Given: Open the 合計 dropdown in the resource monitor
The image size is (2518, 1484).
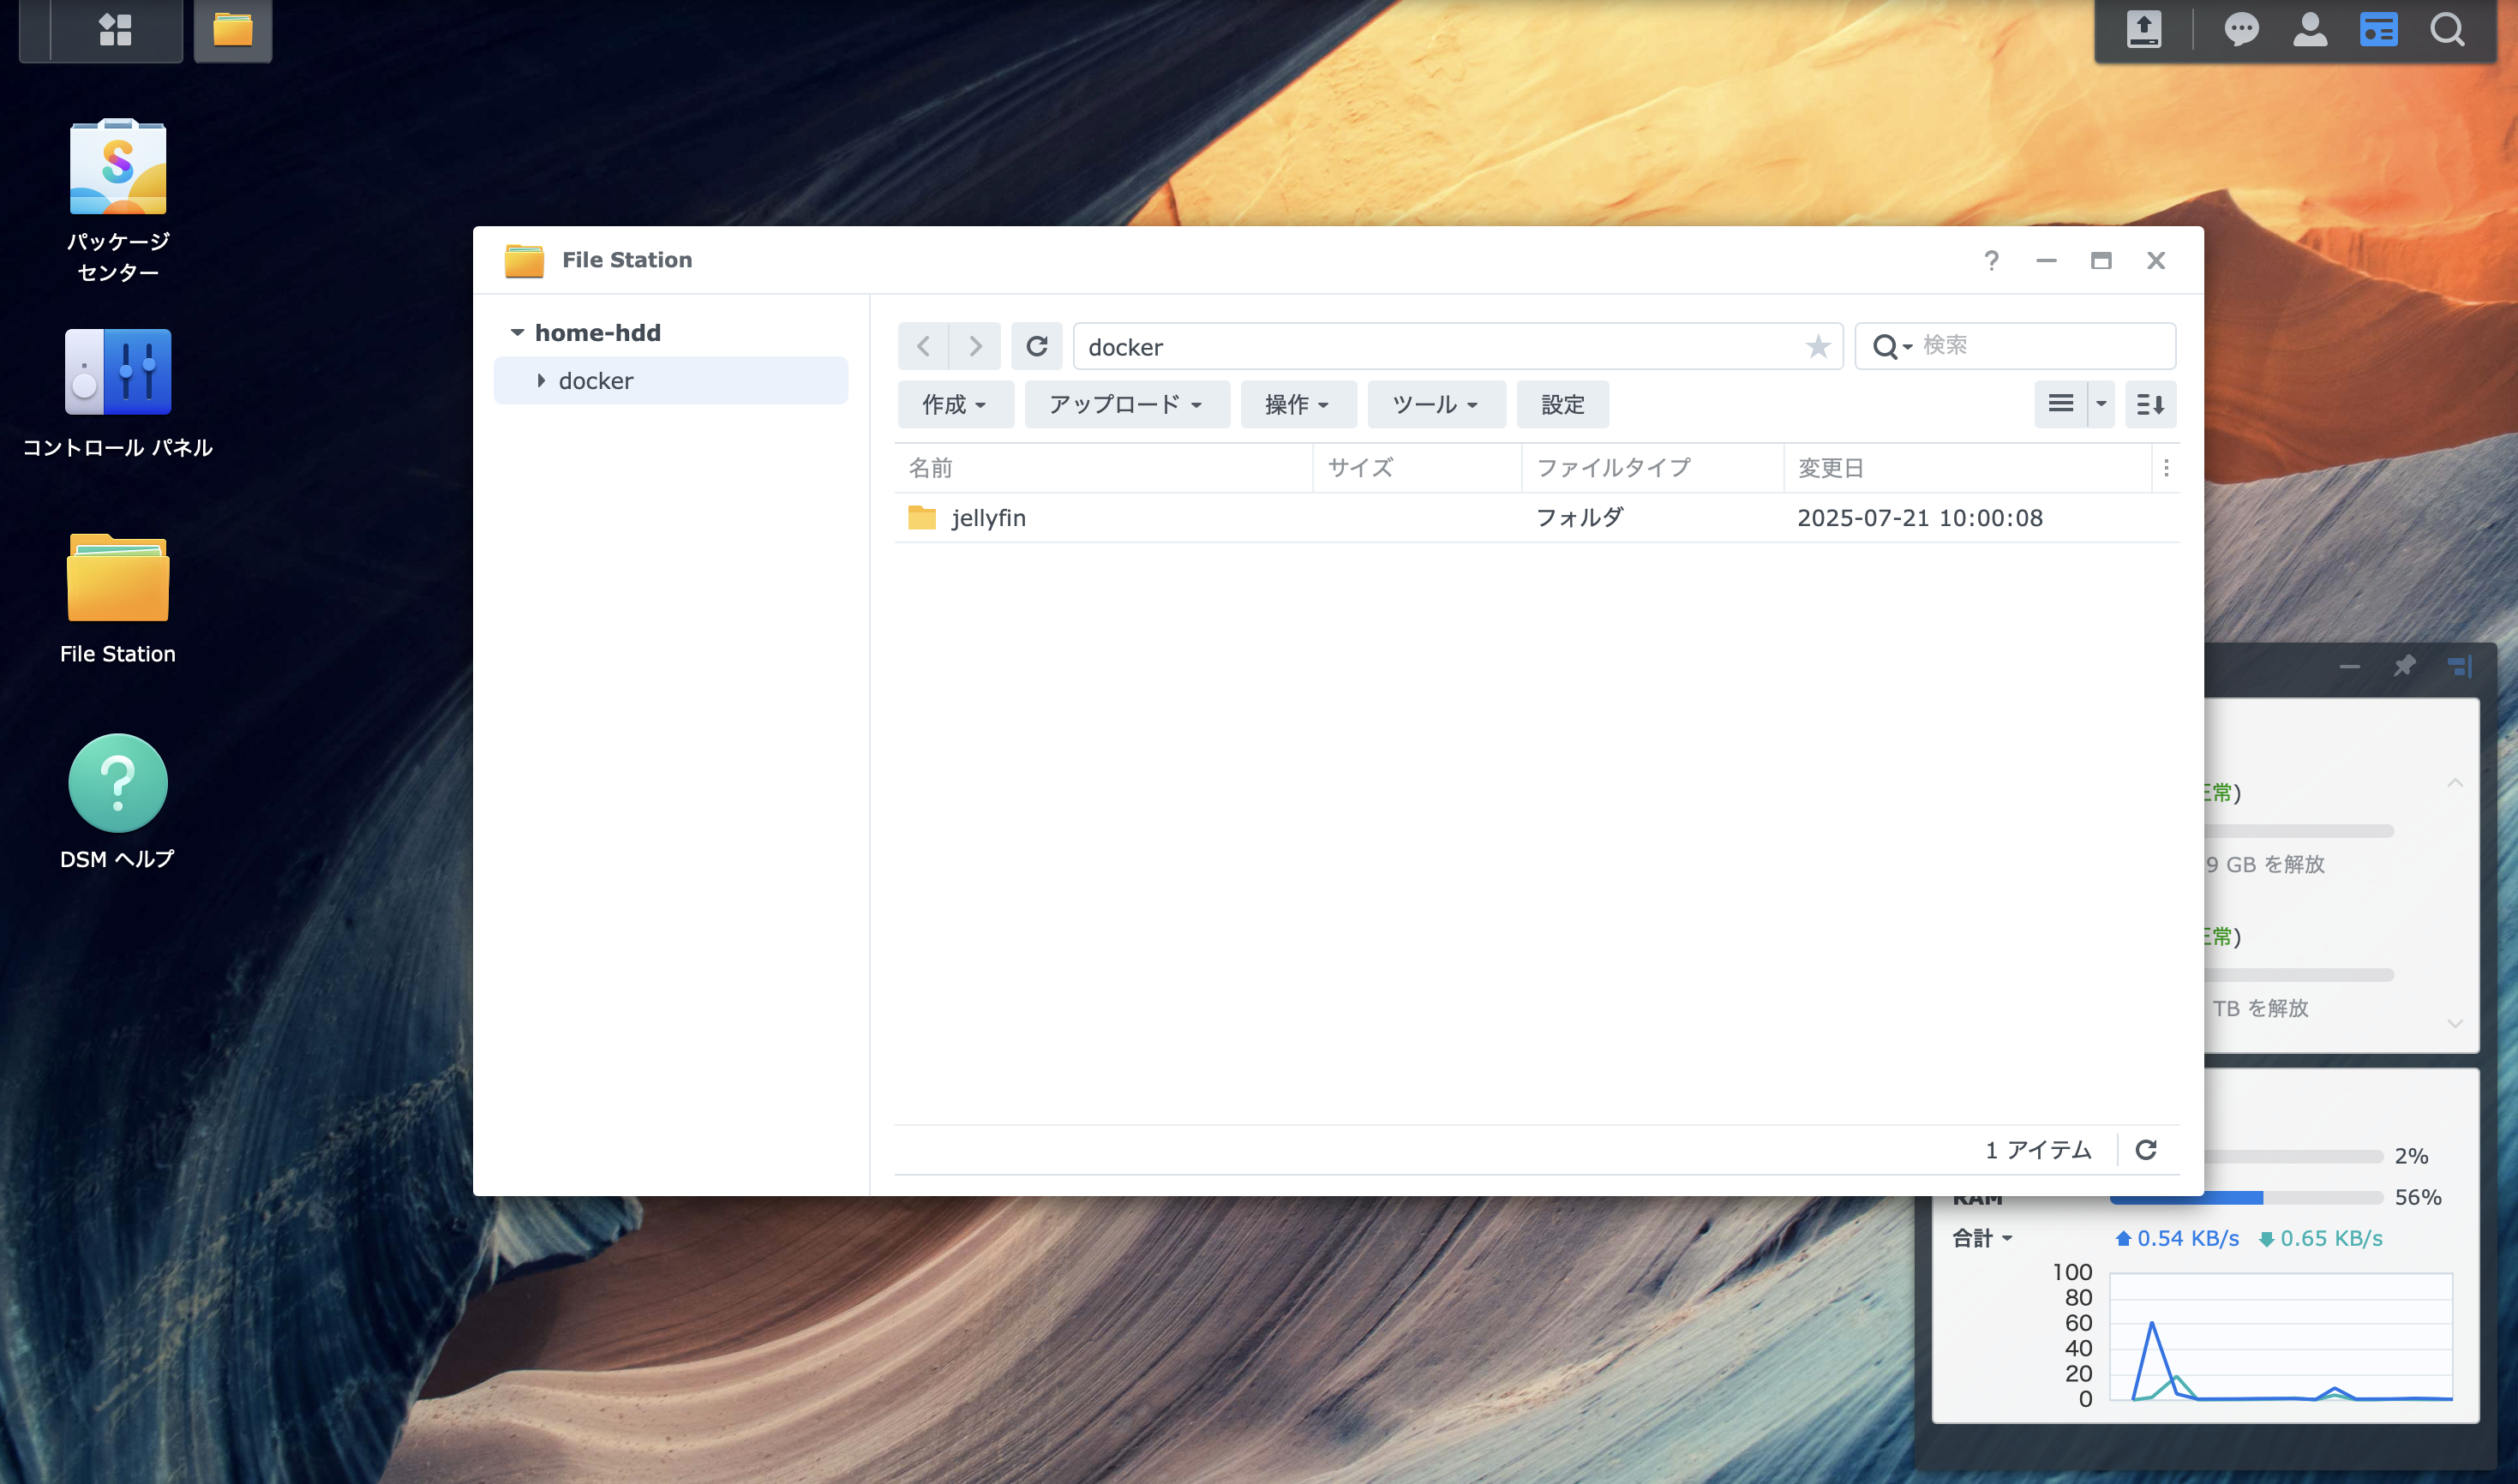Looking at the screenshot, I should point(1982,1238).
